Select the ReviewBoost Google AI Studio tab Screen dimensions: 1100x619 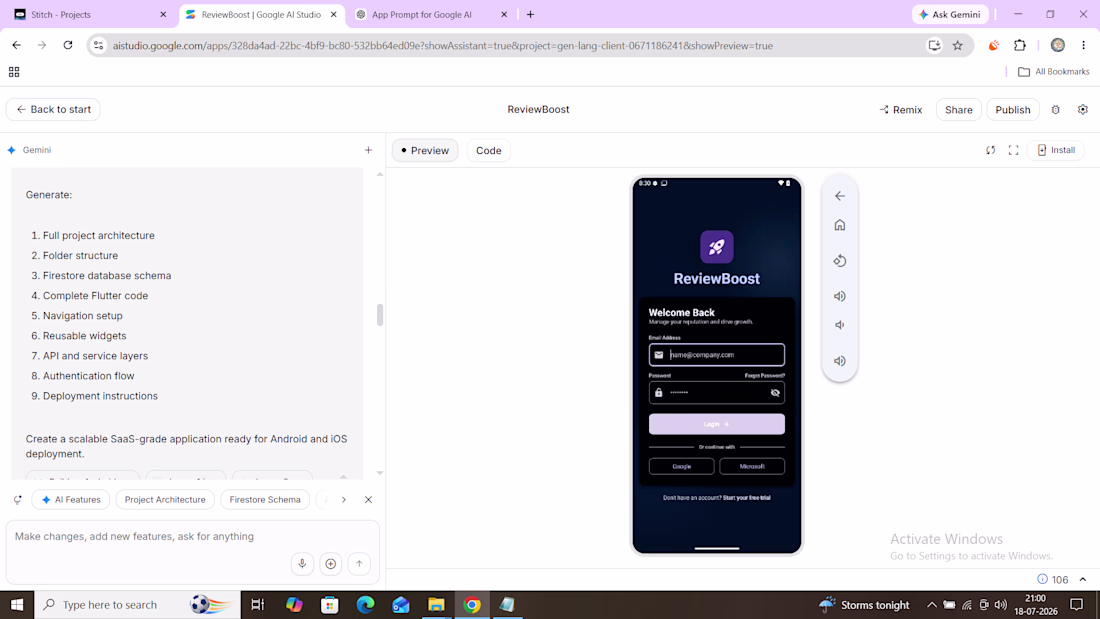[261, 14]
